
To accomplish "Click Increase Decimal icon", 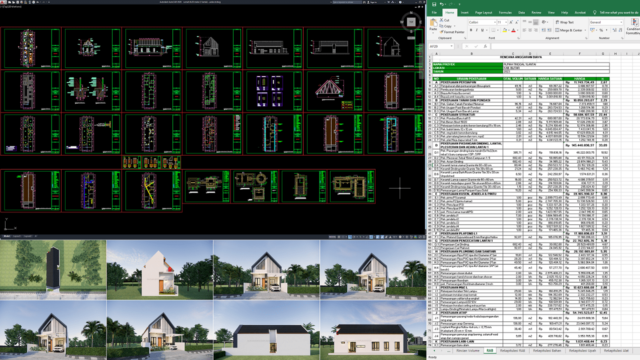I will click(614, 30).
